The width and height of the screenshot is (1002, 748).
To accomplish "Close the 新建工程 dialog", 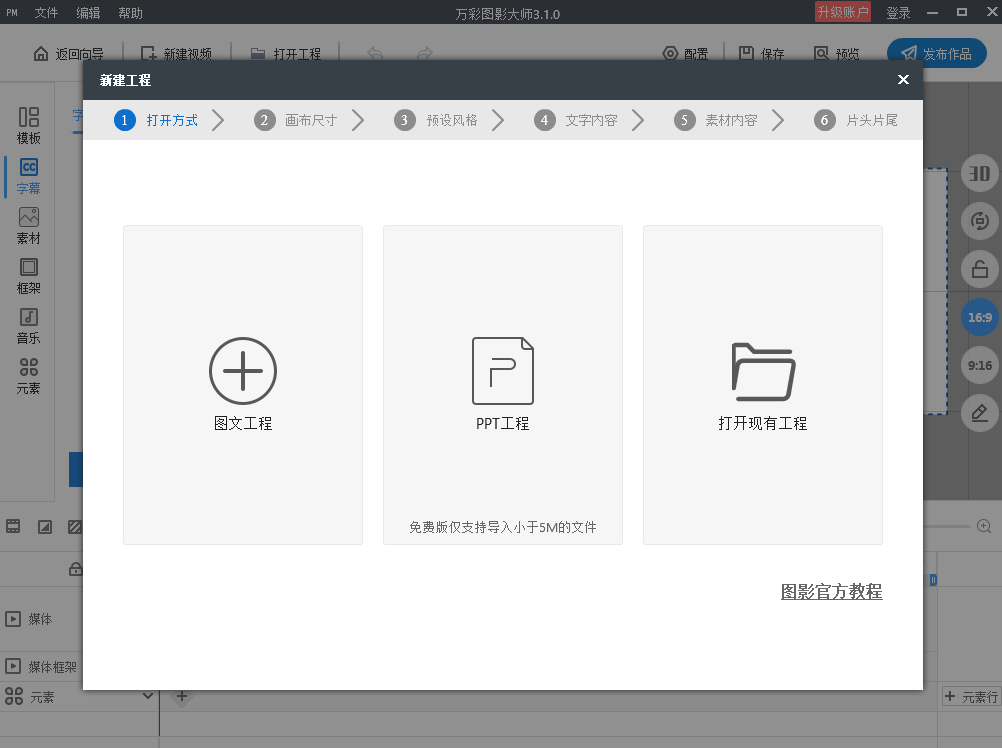I will click(903, 80).
